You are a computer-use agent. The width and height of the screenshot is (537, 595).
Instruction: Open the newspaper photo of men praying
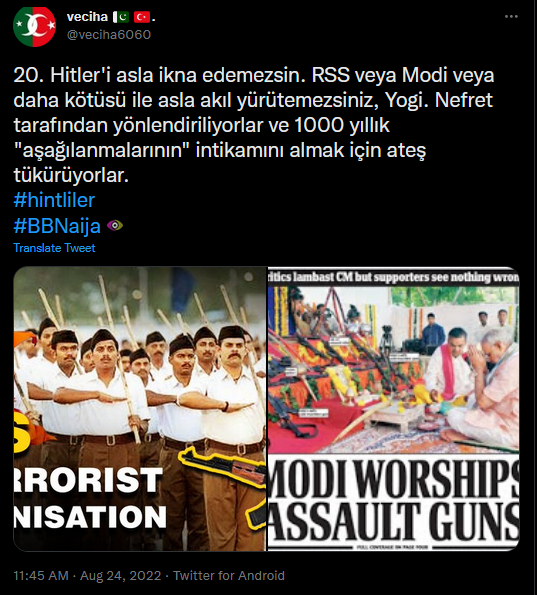pyautogui.click(x=394, y=409)
